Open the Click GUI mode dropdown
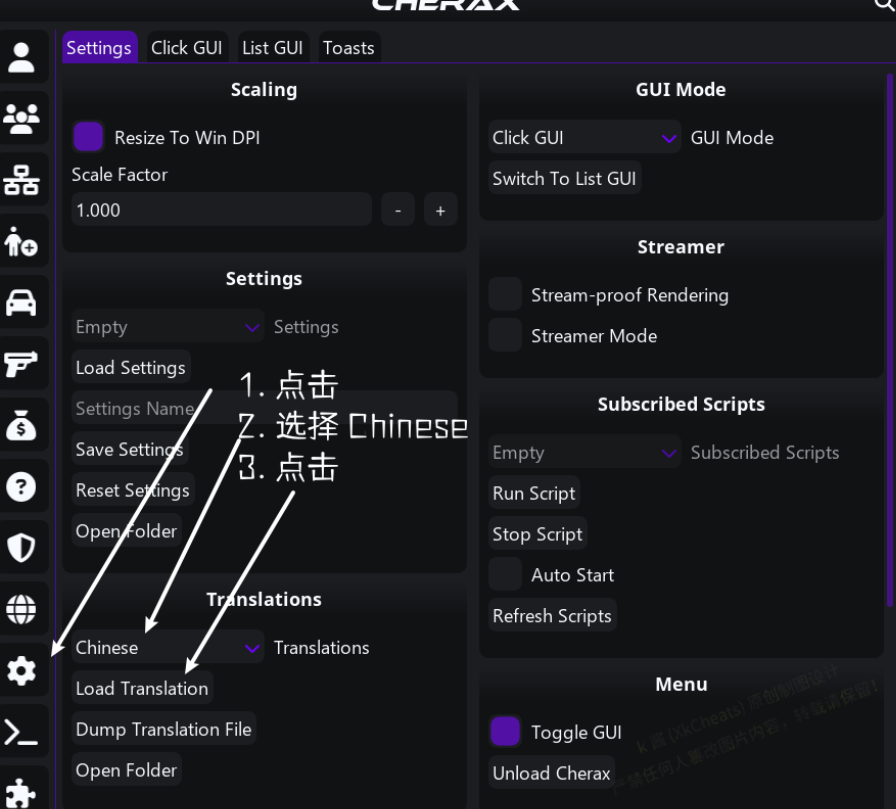The height and width of the screenshot is (809, 896). 584,137
